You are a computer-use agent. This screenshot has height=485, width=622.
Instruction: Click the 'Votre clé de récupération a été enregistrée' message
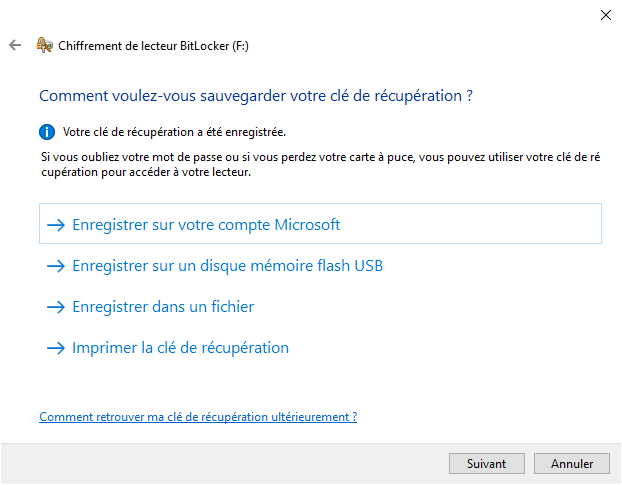click(x=174, y=131)
